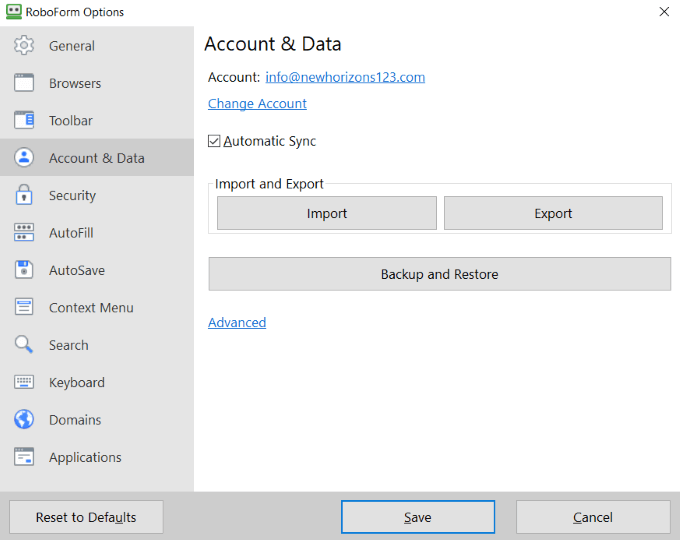Click the Security padlock icon

(x=24, y=196)
